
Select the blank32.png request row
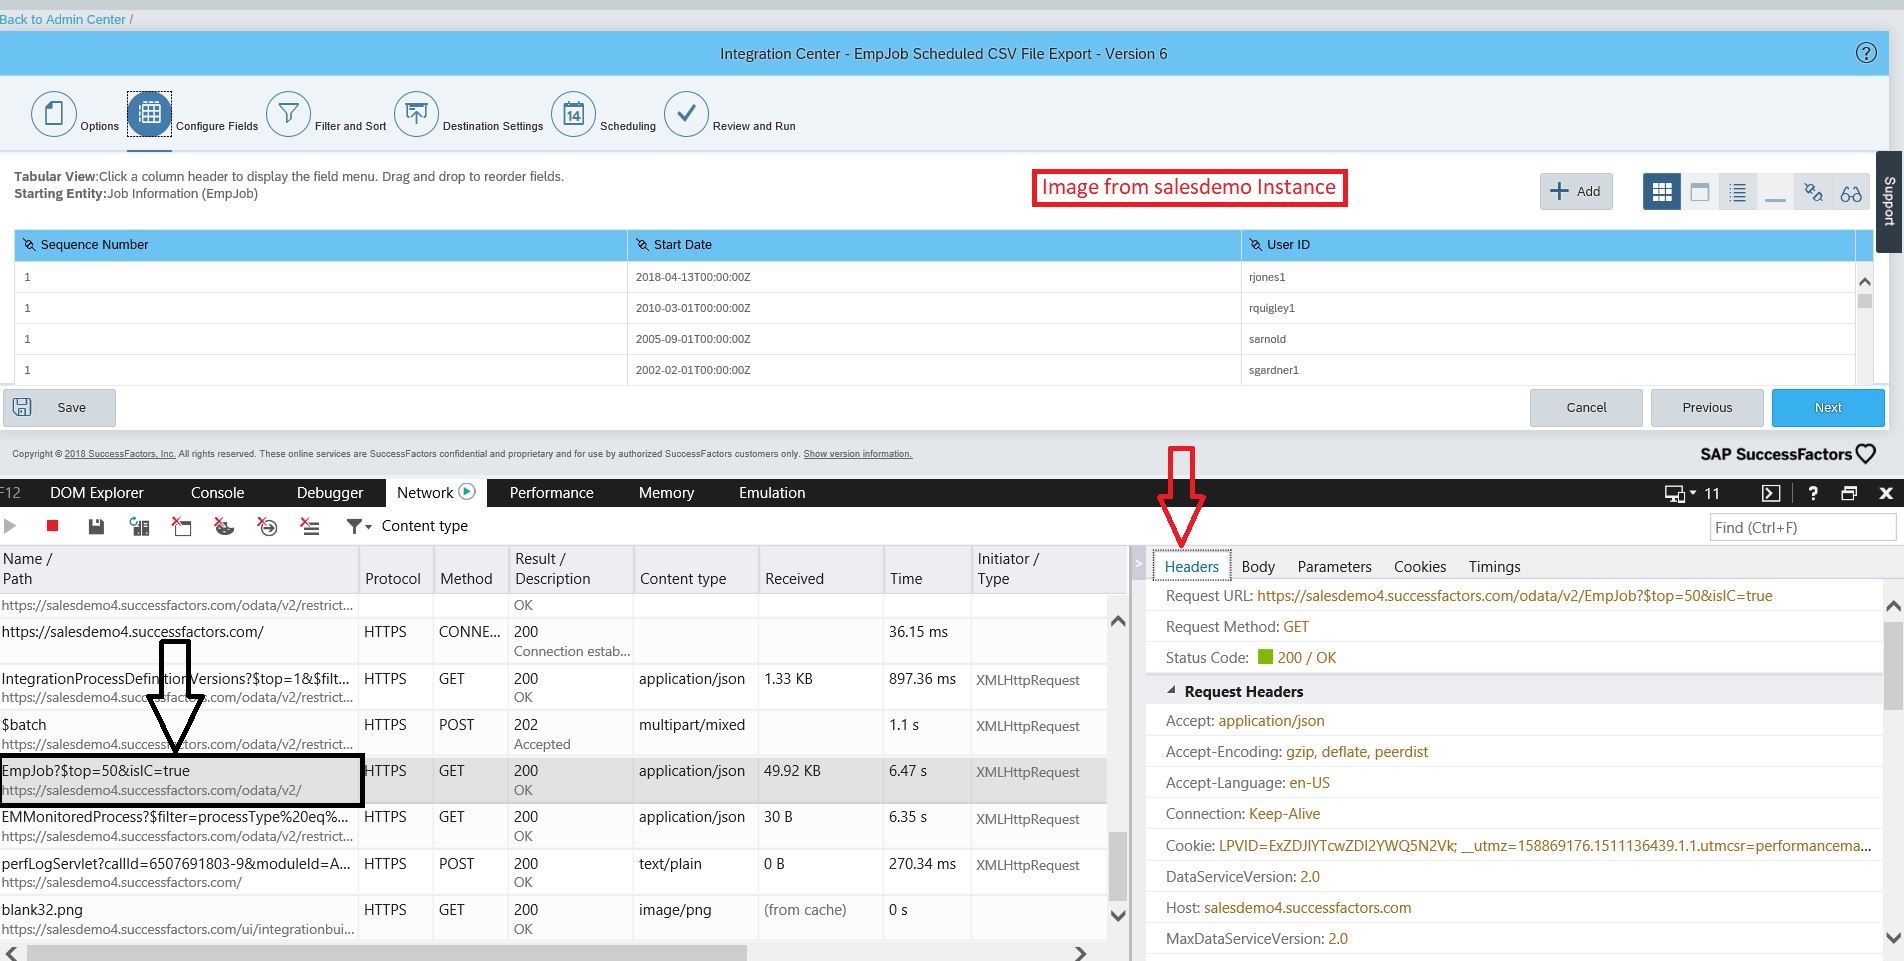tap(553, 919)
